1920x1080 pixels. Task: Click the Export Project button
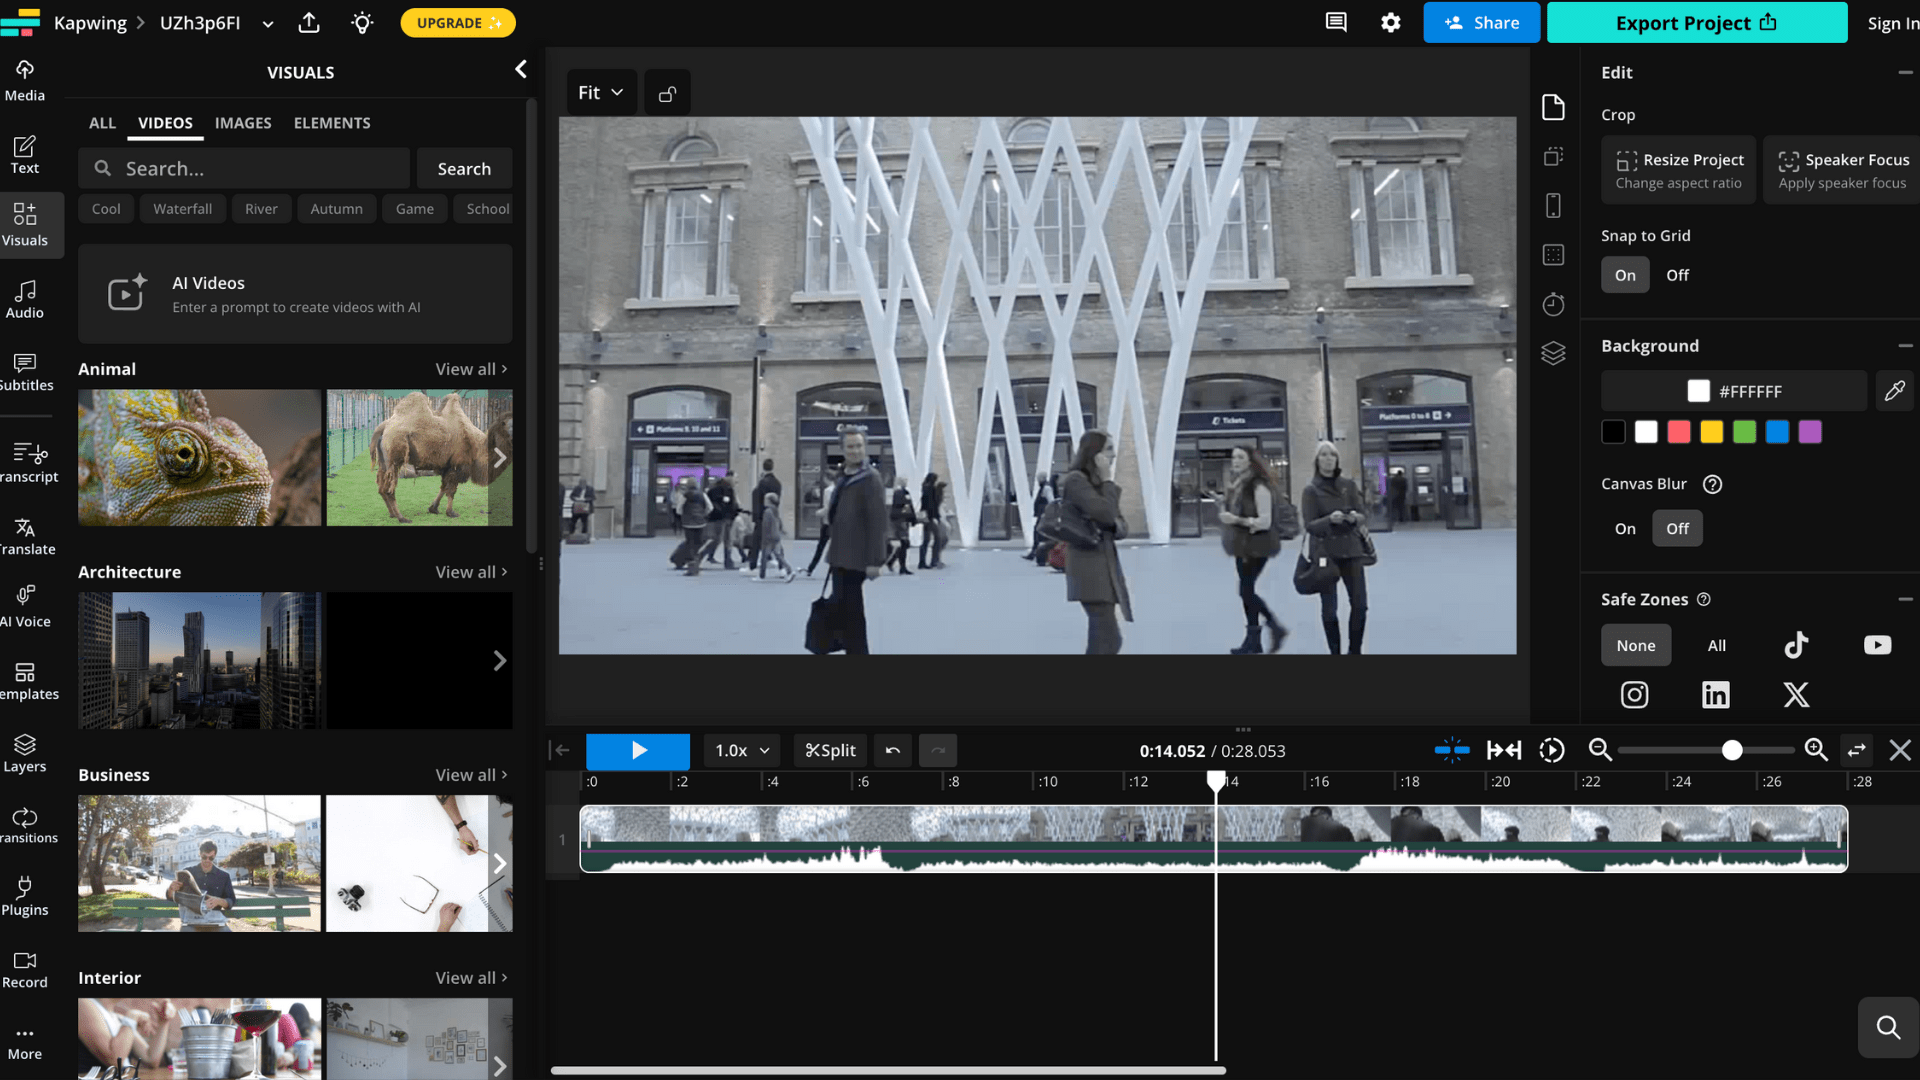point(1696,22)
